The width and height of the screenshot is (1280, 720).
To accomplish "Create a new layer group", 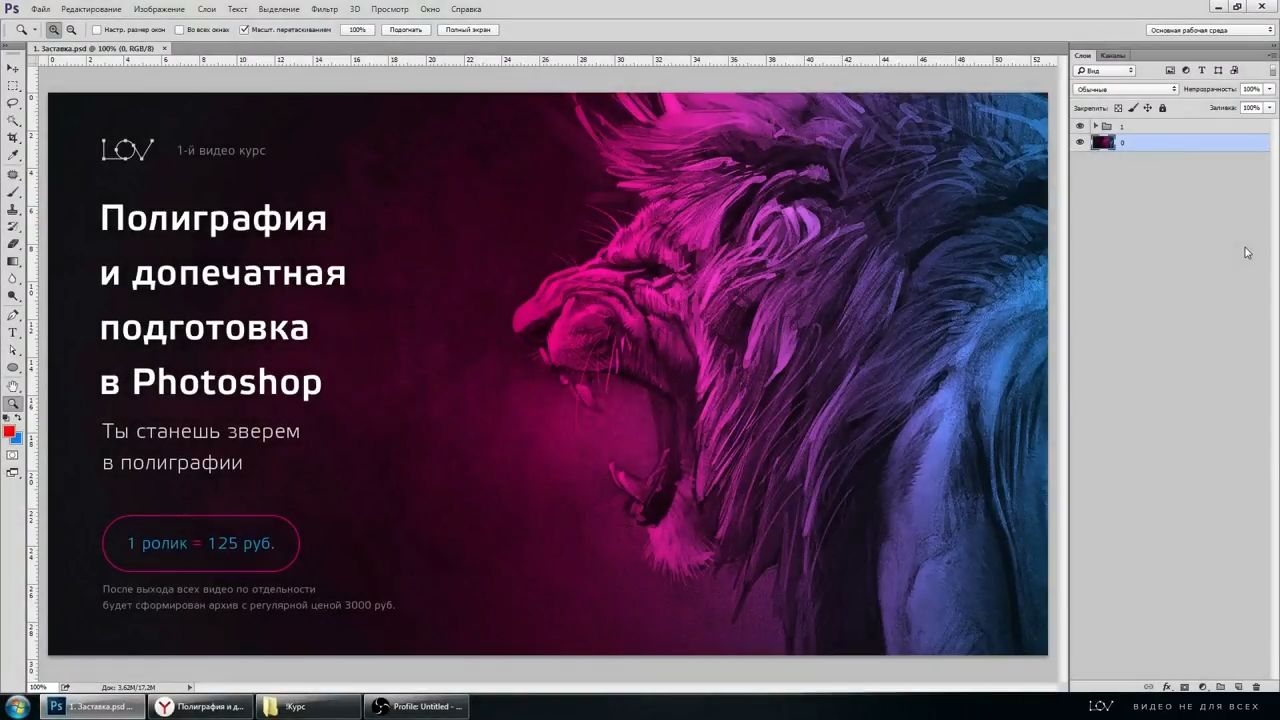I will [1221, 687].
